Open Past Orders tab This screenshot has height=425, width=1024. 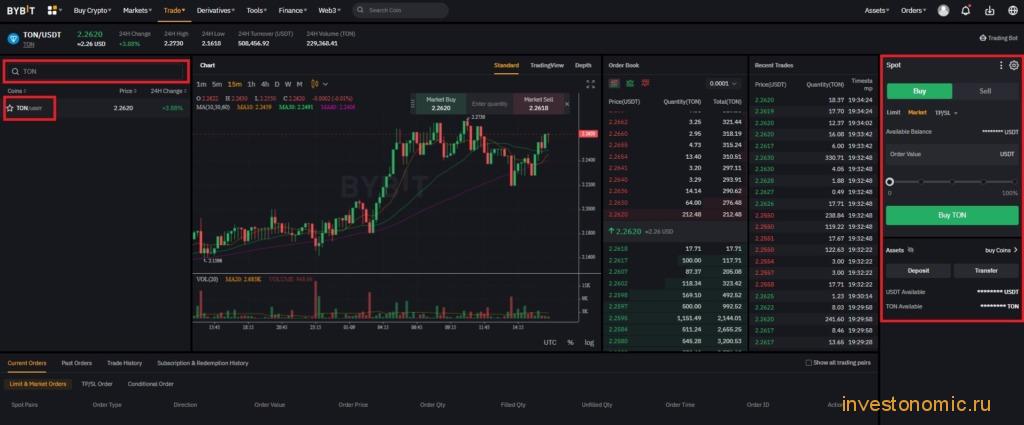76,363
